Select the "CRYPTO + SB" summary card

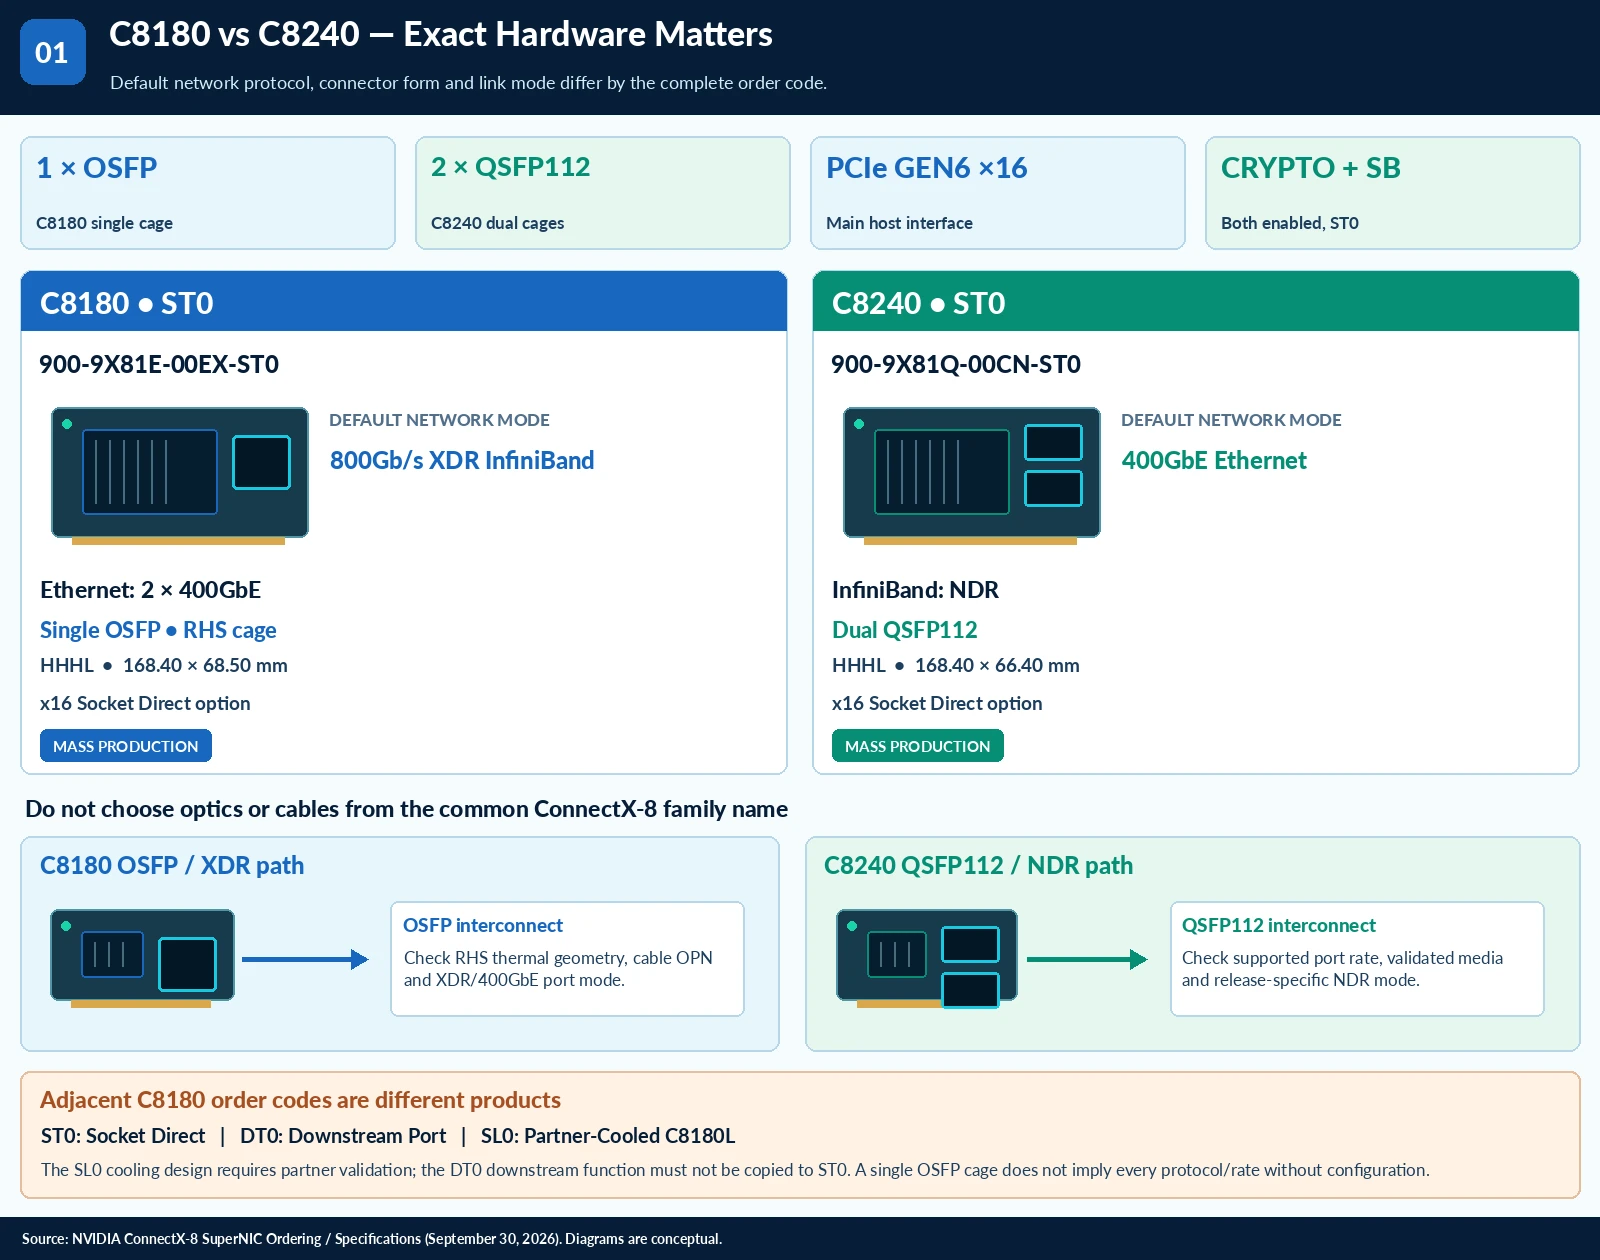pyautogui.click(x=1393, y=193)
